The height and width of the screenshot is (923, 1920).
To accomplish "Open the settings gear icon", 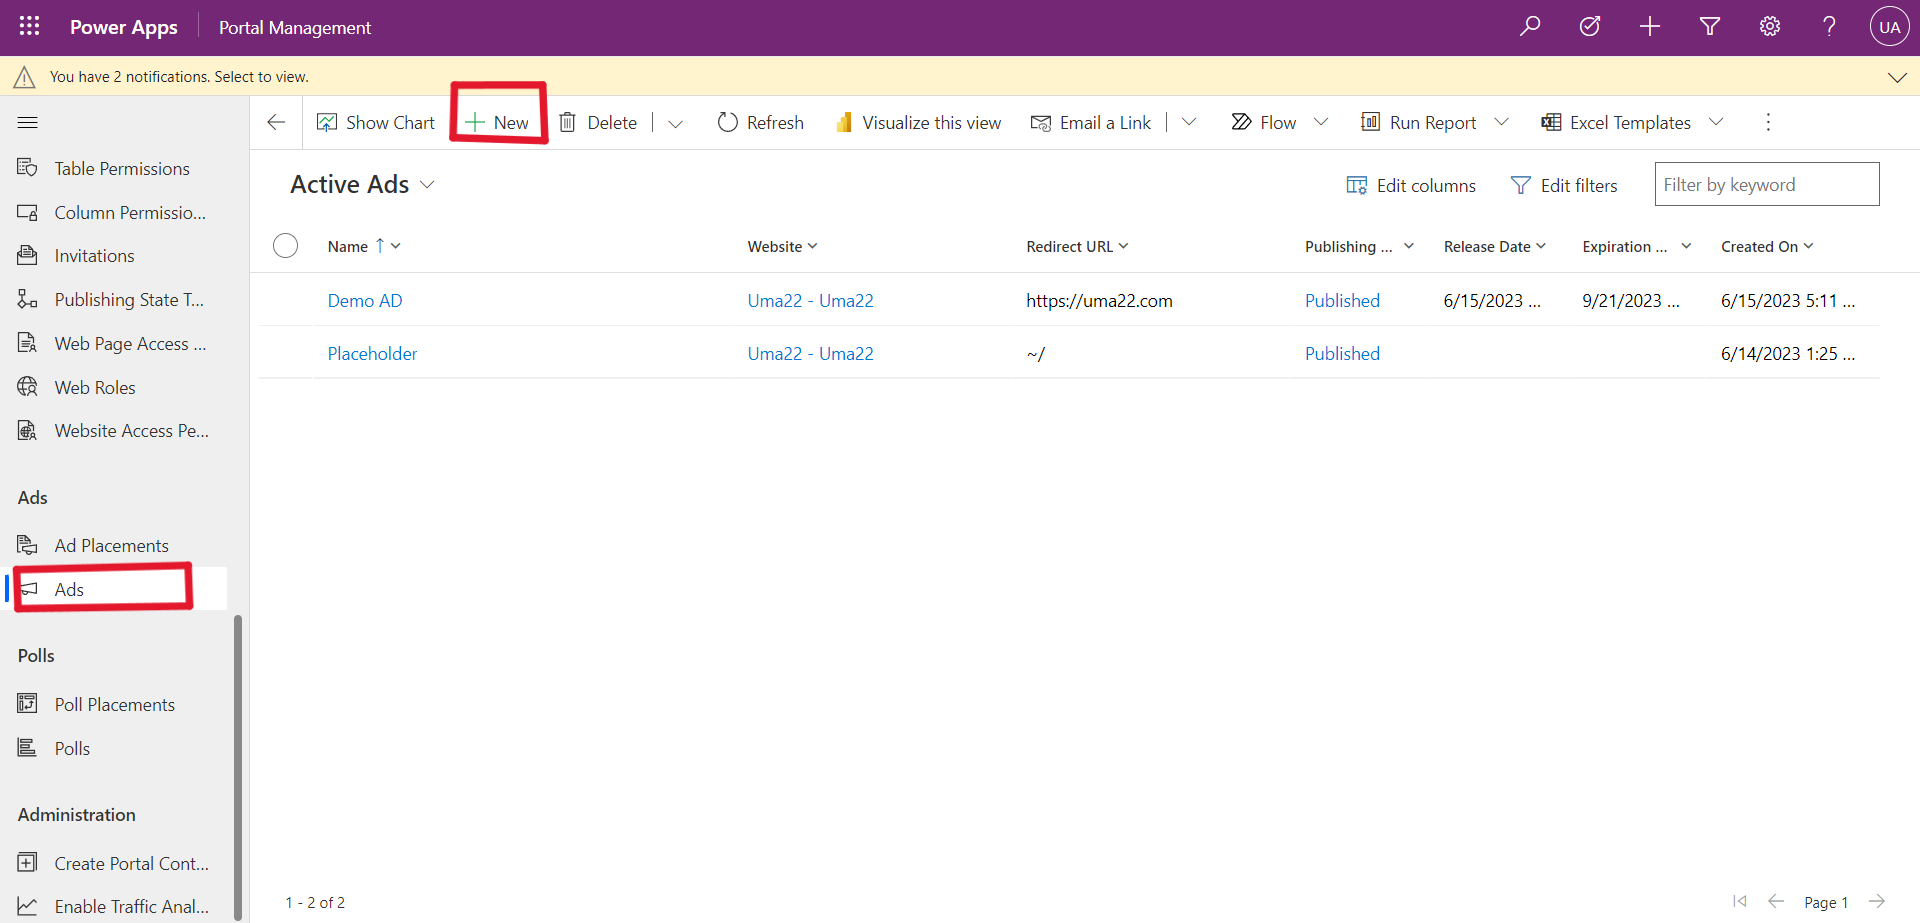I will point(1770,27).
